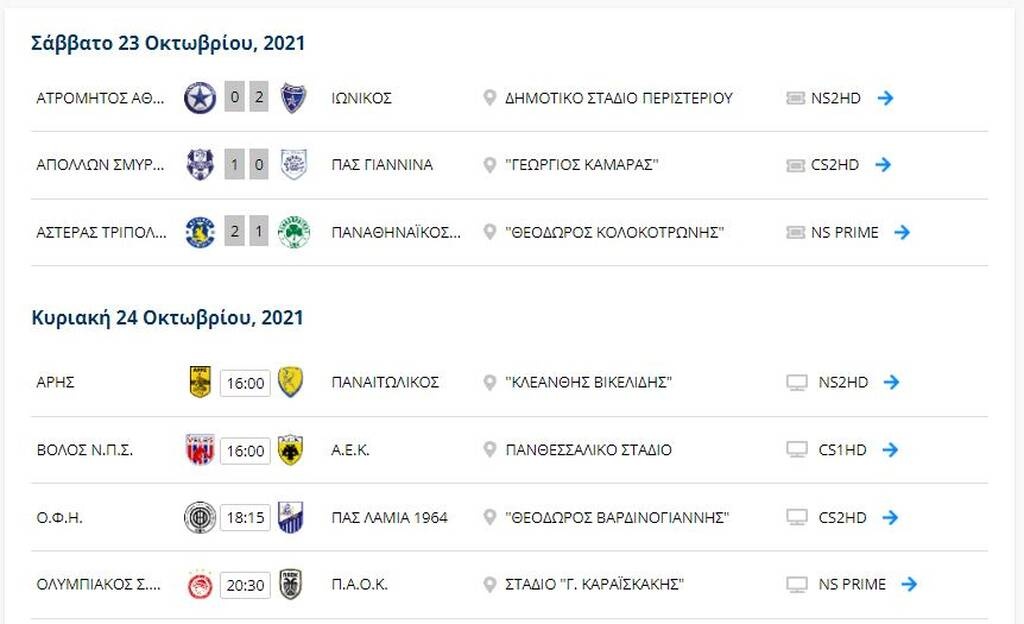The width and height of the screenshot is (1024, 624).
Task: Click the date header Kyriaki 24 Oktovriou
Action: [166, 317]
